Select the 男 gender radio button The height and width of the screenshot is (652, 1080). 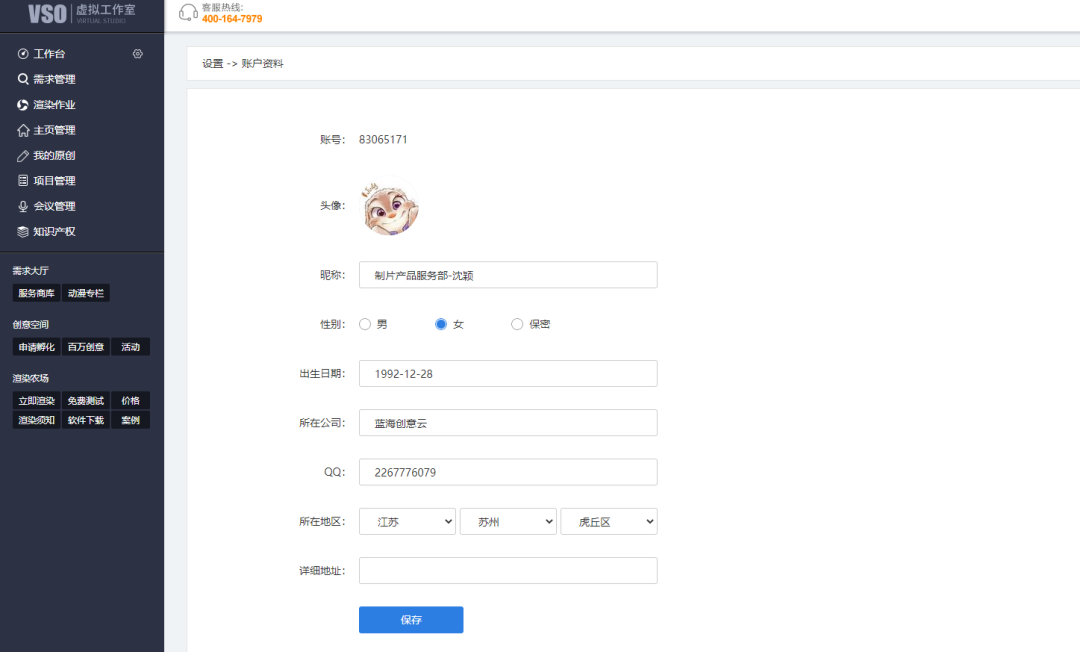click(x=365, y=324)
